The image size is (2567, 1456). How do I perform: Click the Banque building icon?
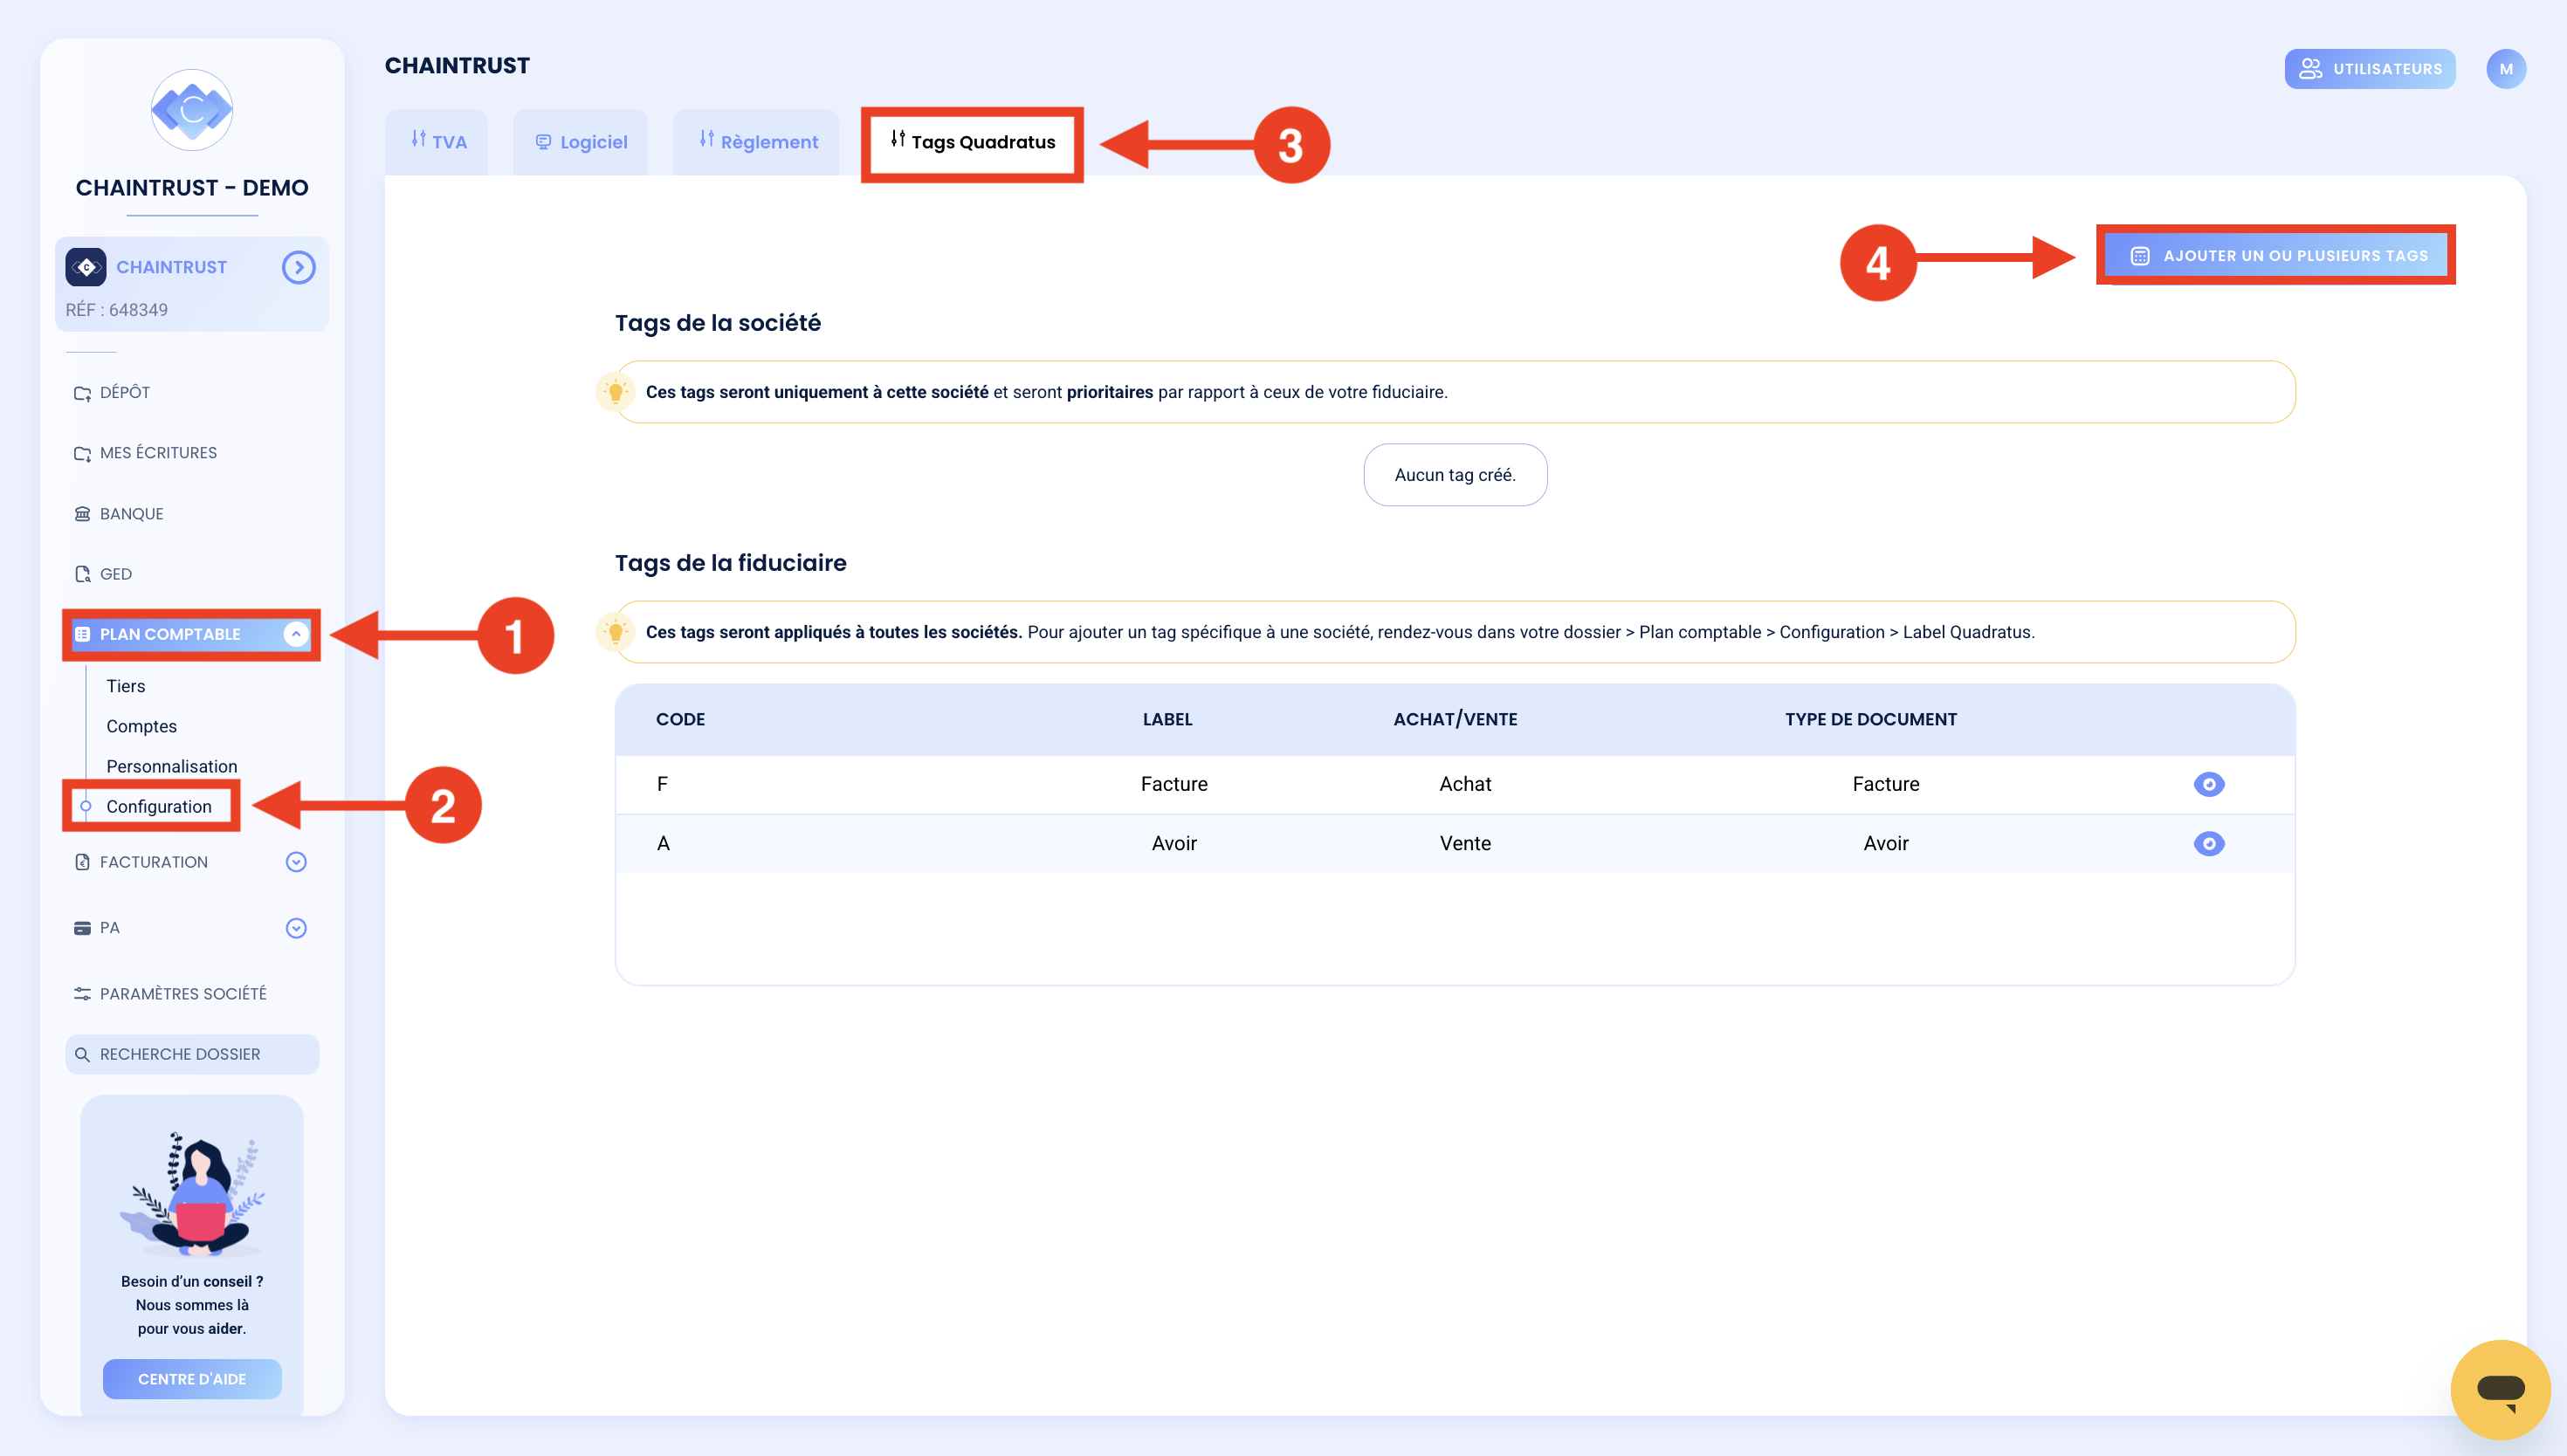click(82, 514)
